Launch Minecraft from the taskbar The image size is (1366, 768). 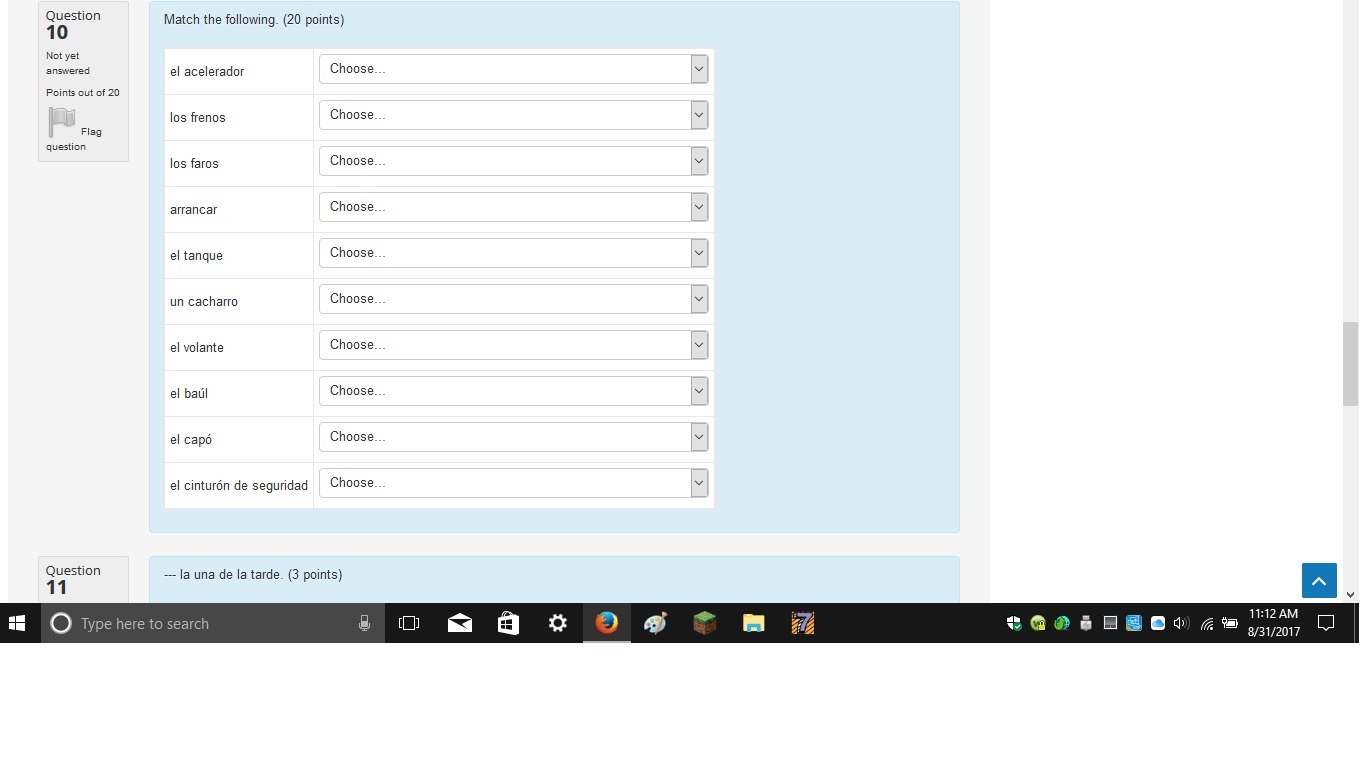(705, 623)
